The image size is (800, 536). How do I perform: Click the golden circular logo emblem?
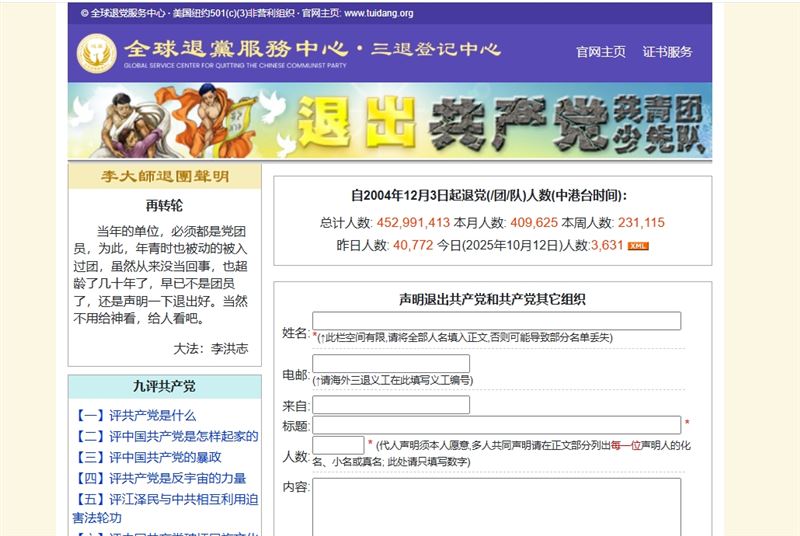point(97,53)
